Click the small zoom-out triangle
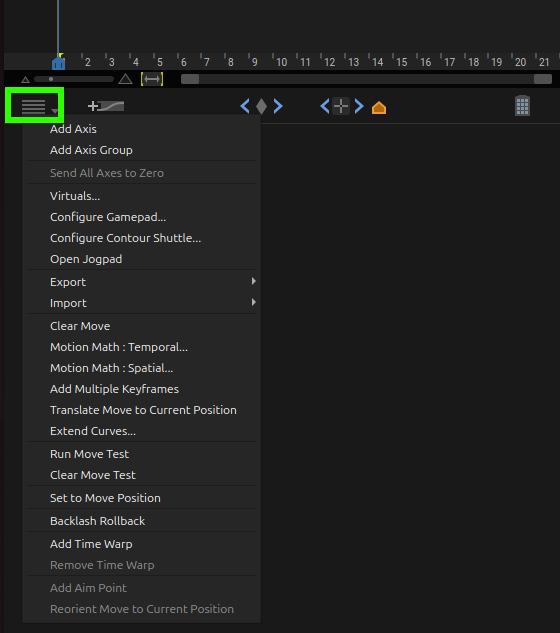The image size is (560, 633). pyautogui.click(x=25, y=80)
